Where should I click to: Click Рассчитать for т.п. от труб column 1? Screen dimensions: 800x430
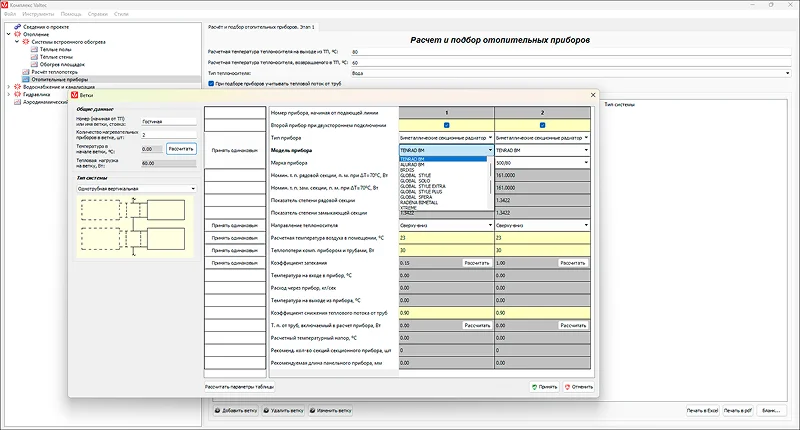point(477,325)
